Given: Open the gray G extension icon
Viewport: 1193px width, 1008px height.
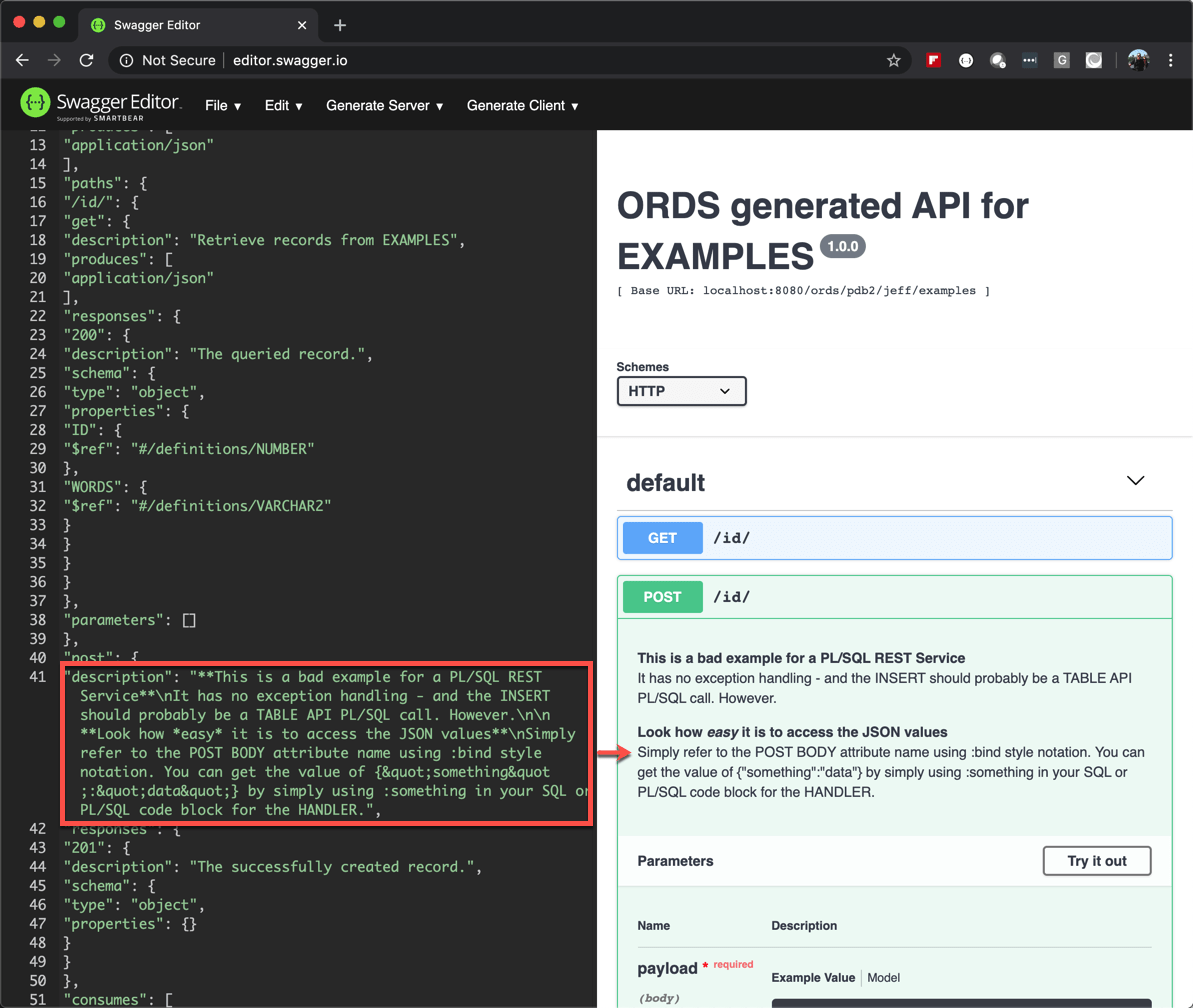Looking at the screenshot, I should [x=1061, y=60].
